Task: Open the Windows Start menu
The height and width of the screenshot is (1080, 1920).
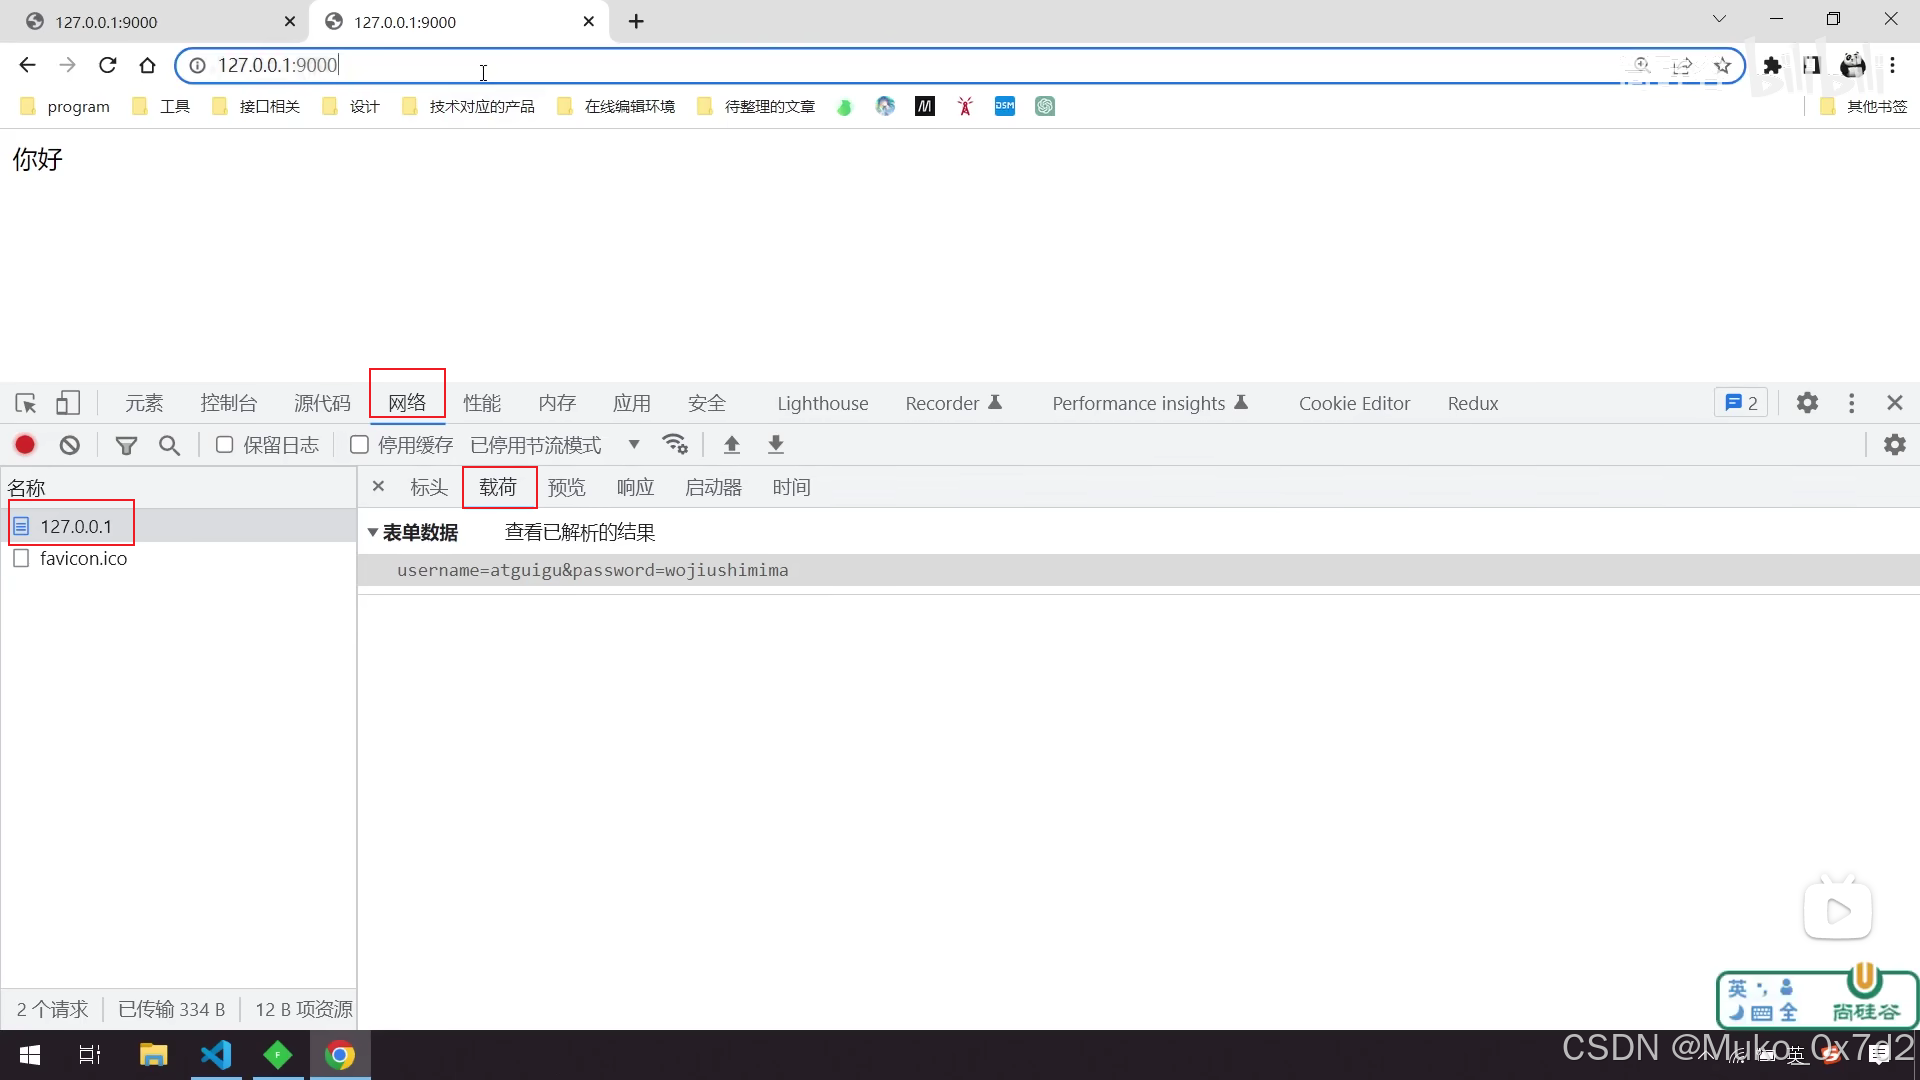Action: click(30, 1055)
